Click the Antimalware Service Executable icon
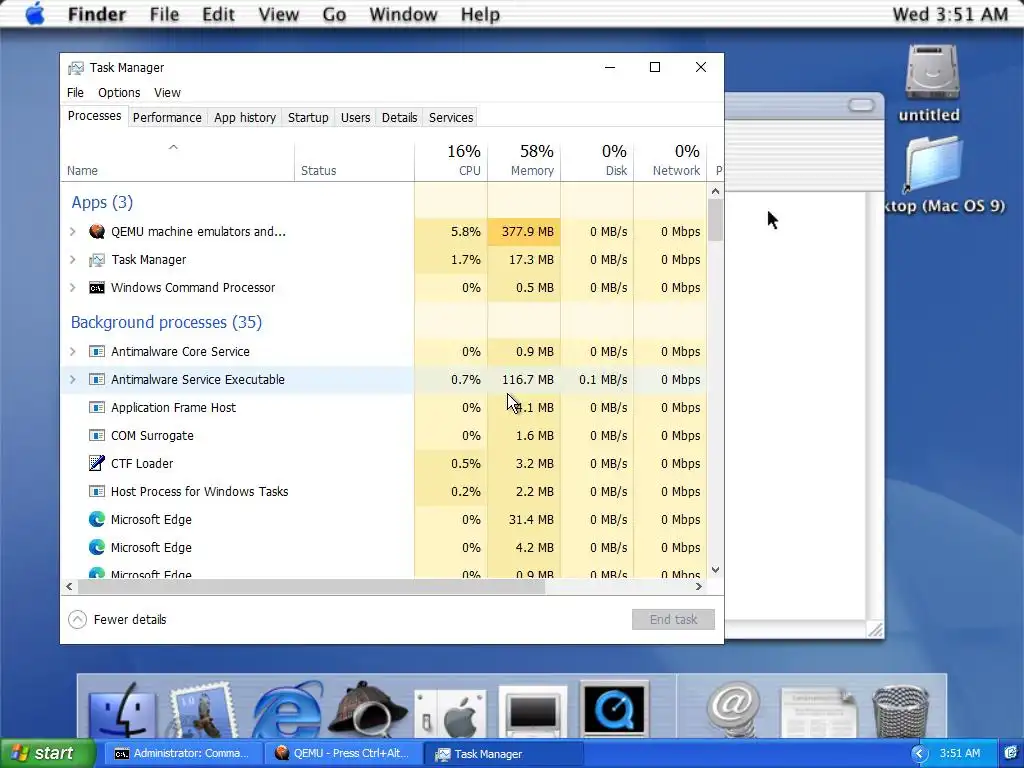Viewport: 1024px width, 768px height. click(x=97, y=379)
